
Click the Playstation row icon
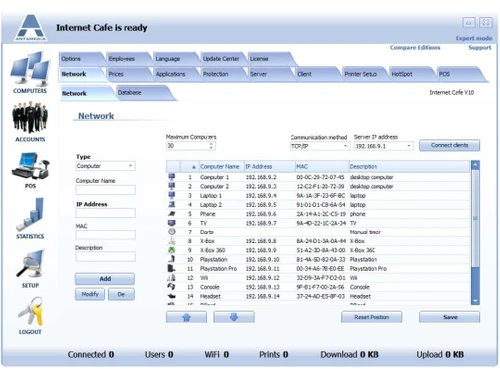172,259
